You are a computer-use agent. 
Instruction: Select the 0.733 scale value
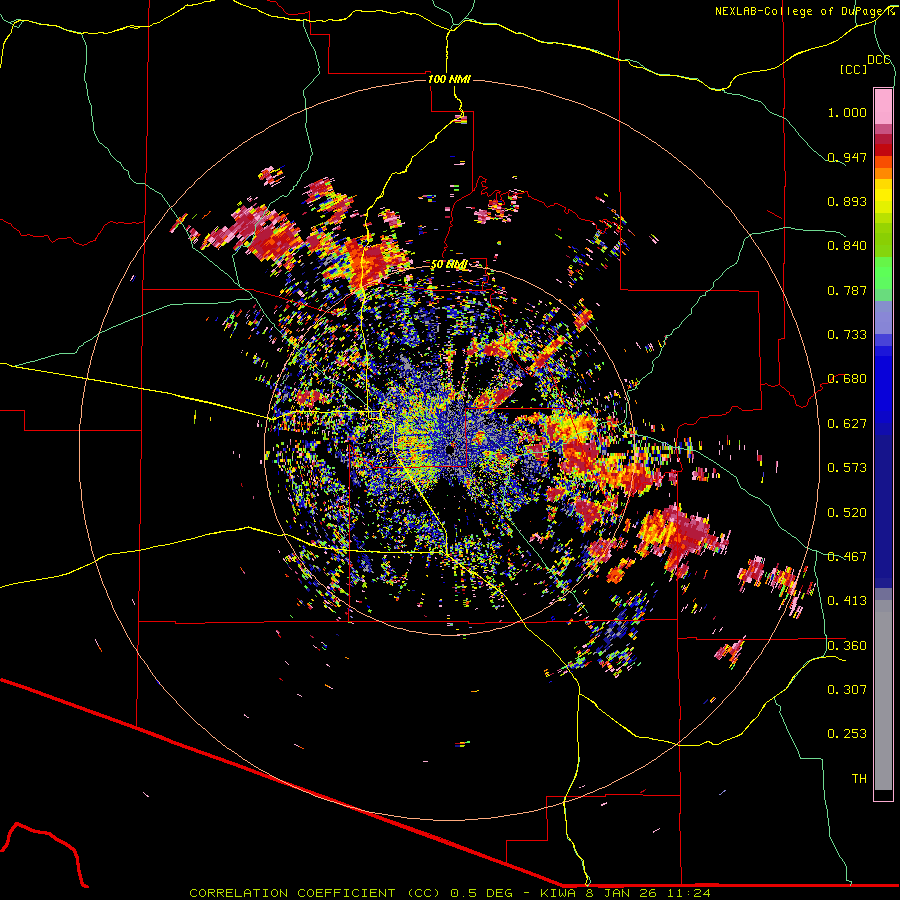pos(847,335)
